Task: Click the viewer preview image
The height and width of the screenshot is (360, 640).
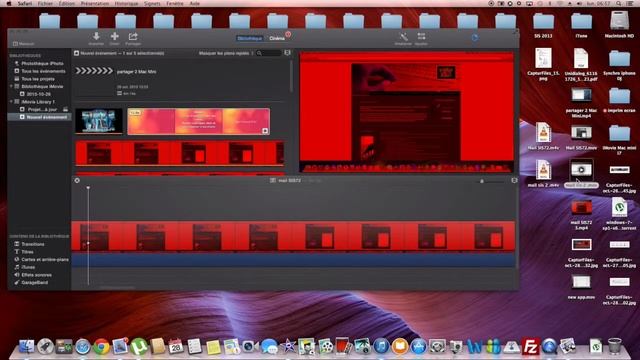Action: click(x=407, y=112)
